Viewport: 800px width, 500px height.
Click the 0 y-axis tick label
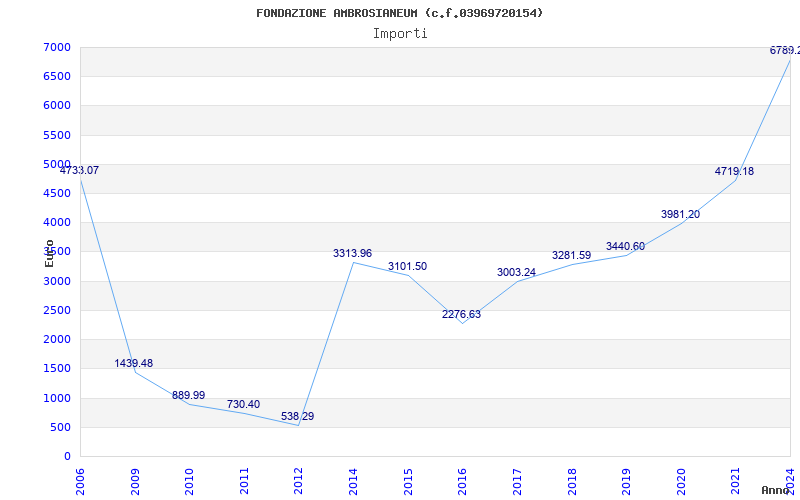click(67, 456)
